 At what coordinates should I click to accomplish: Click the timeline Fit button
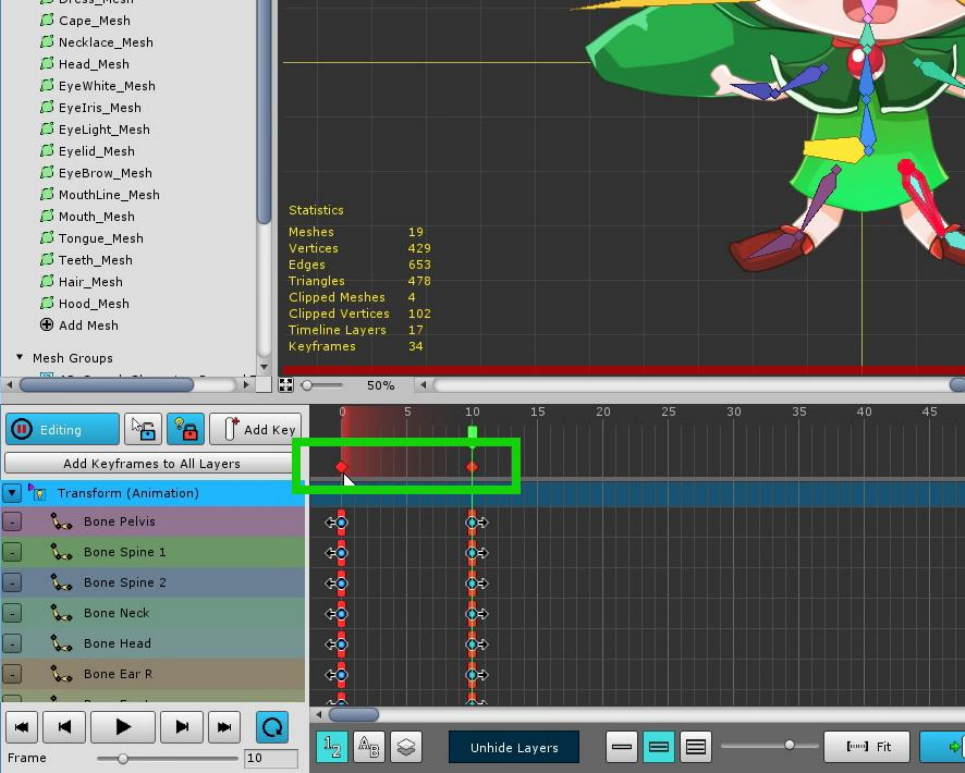[867, 747]
